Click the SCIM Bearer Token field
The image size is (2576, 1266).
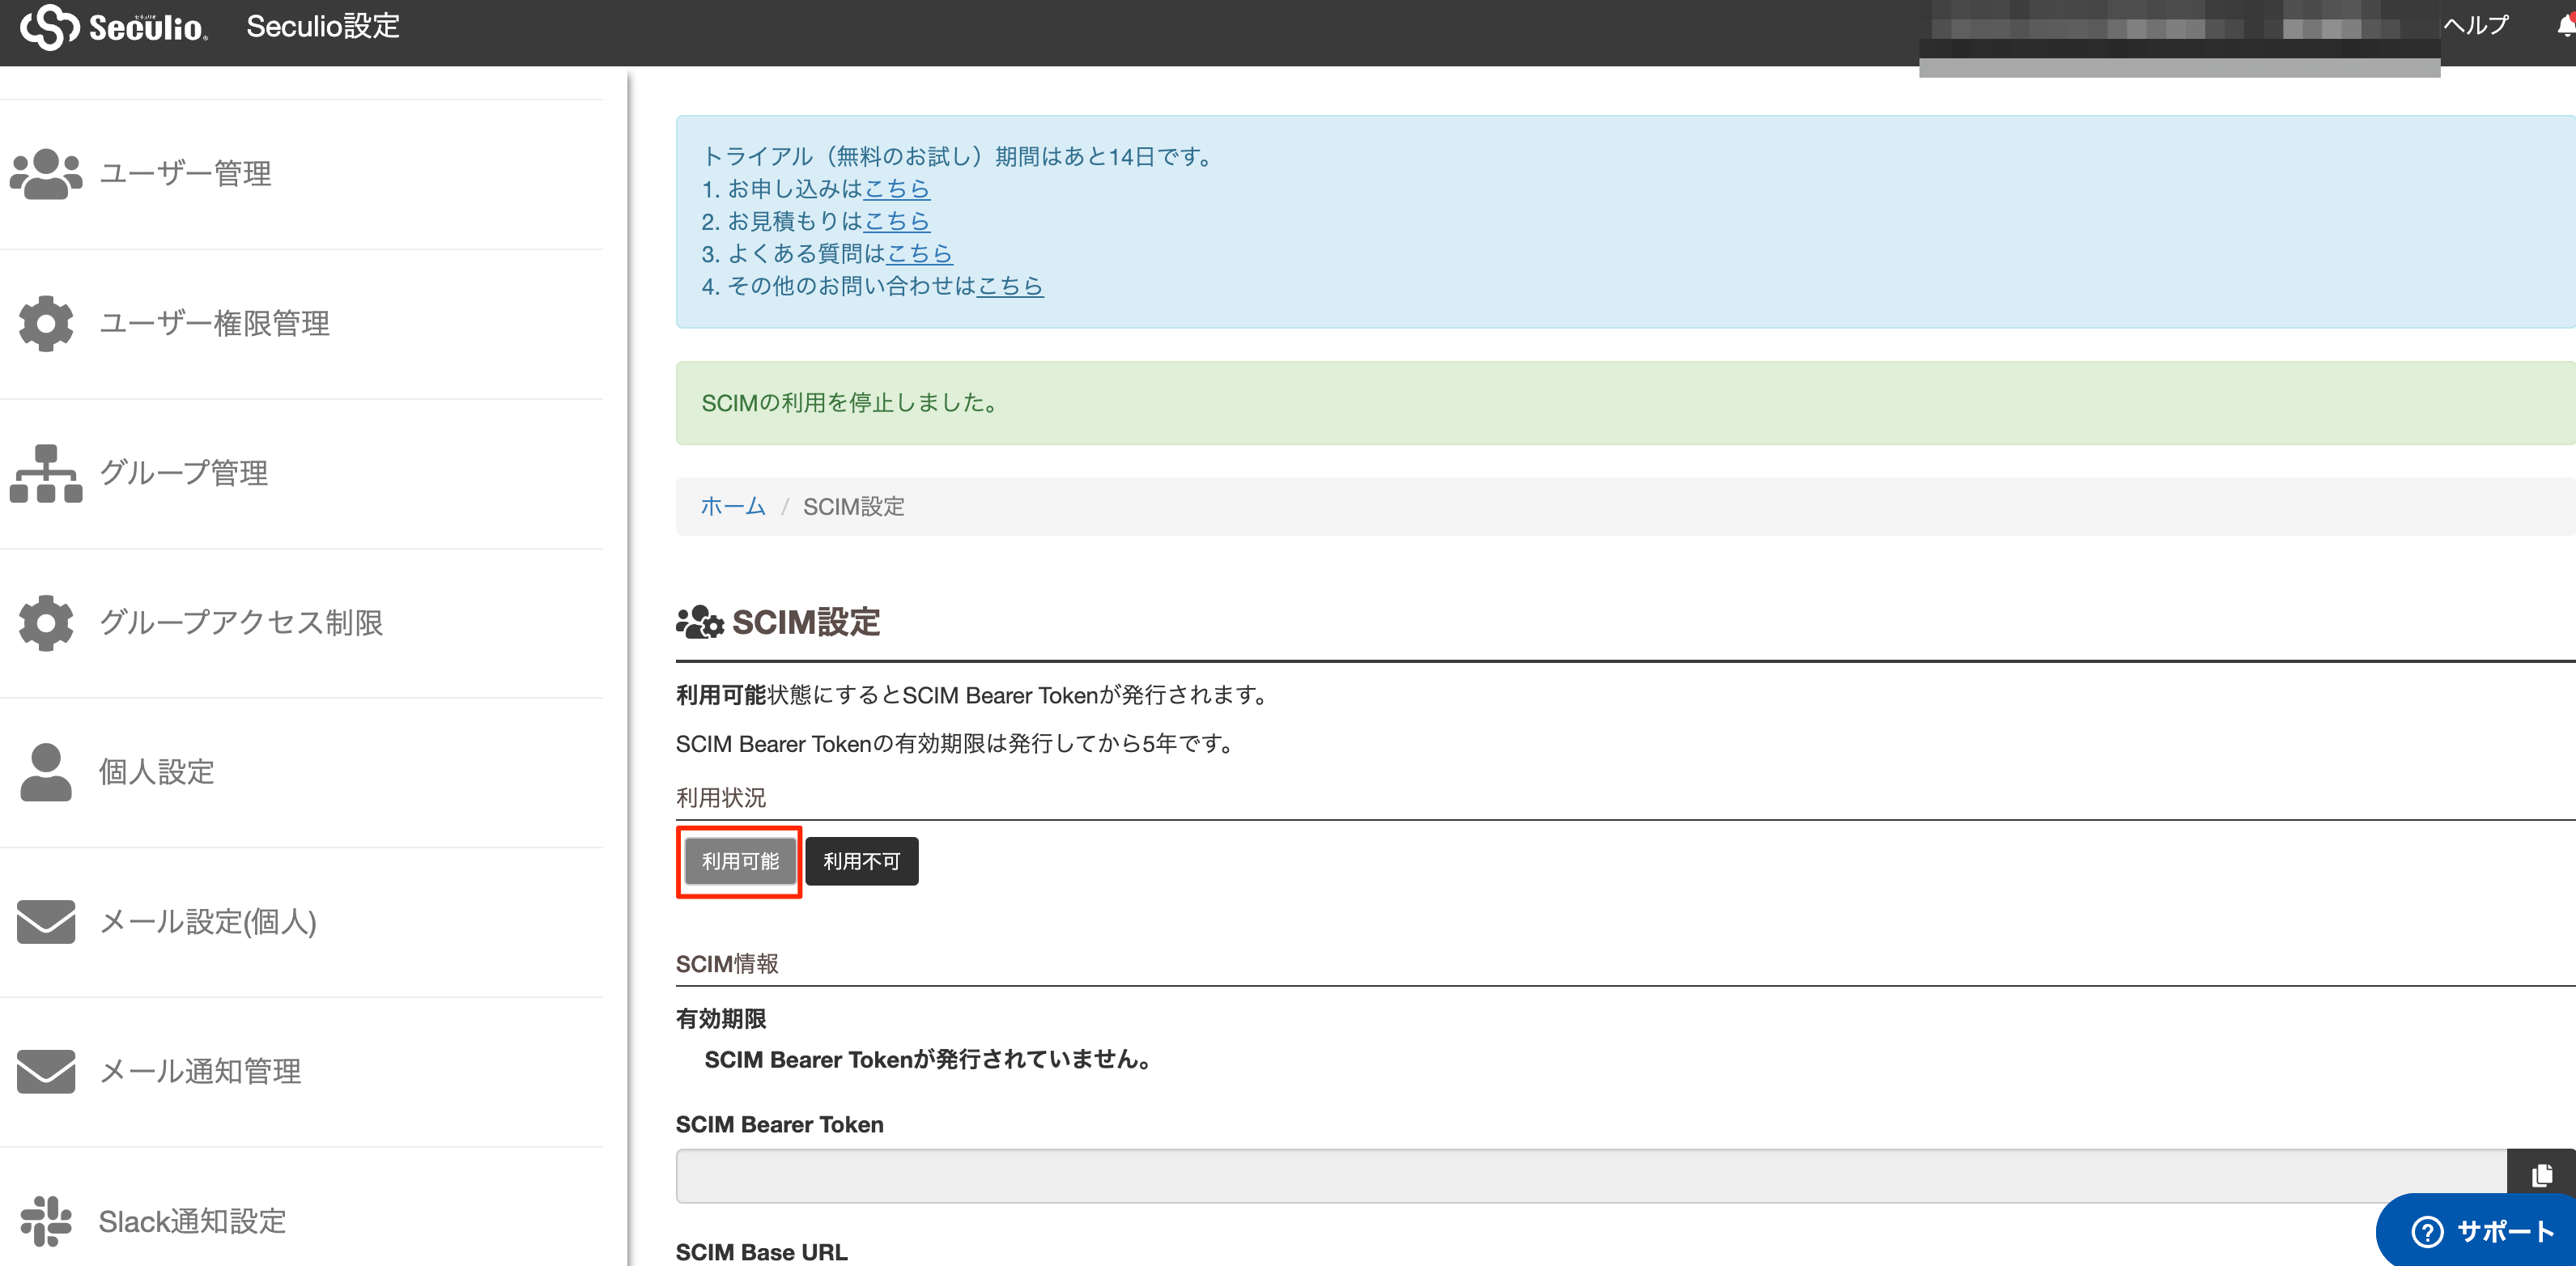(1590, 1175)
